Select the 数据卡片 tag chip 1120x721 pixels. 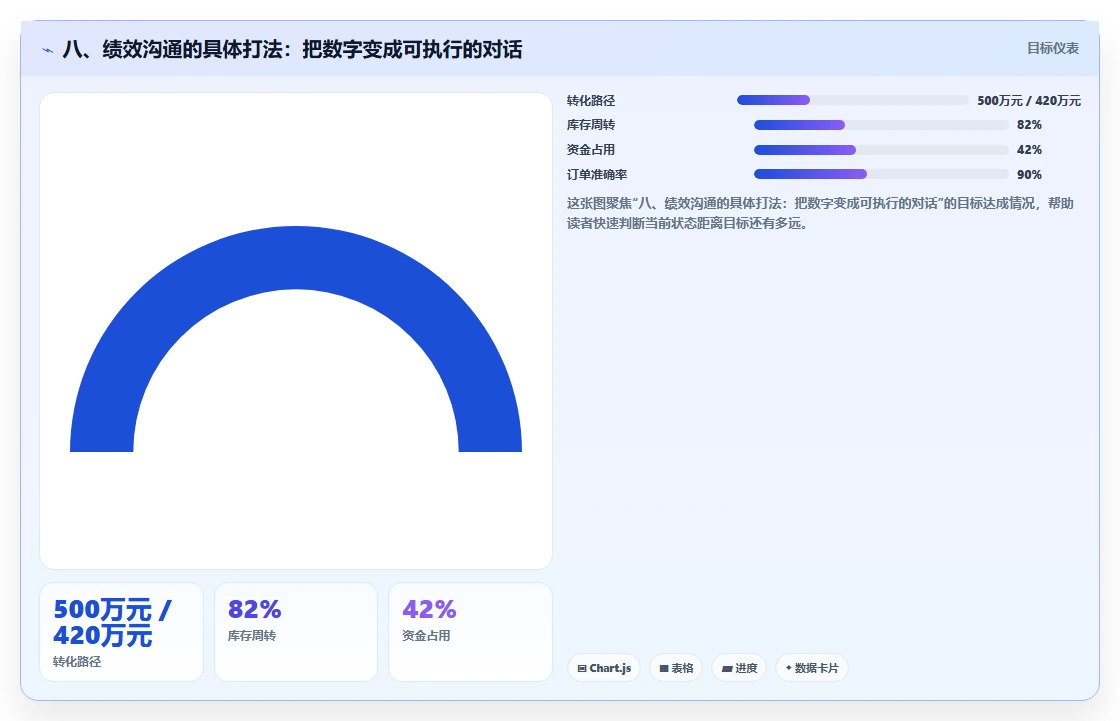coord(812,668)
